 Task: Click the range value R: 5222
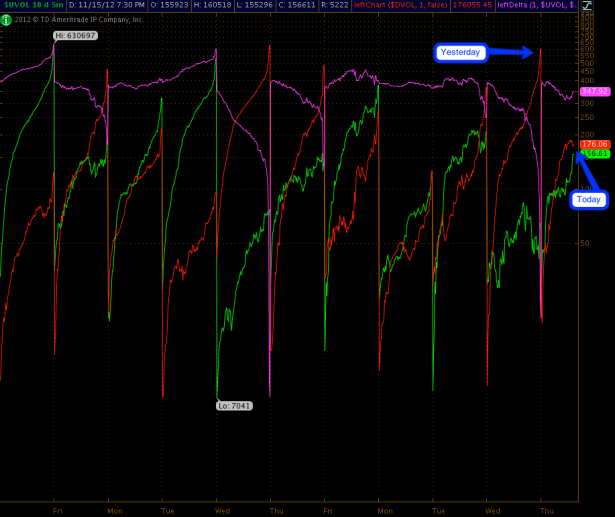(335, 5)
